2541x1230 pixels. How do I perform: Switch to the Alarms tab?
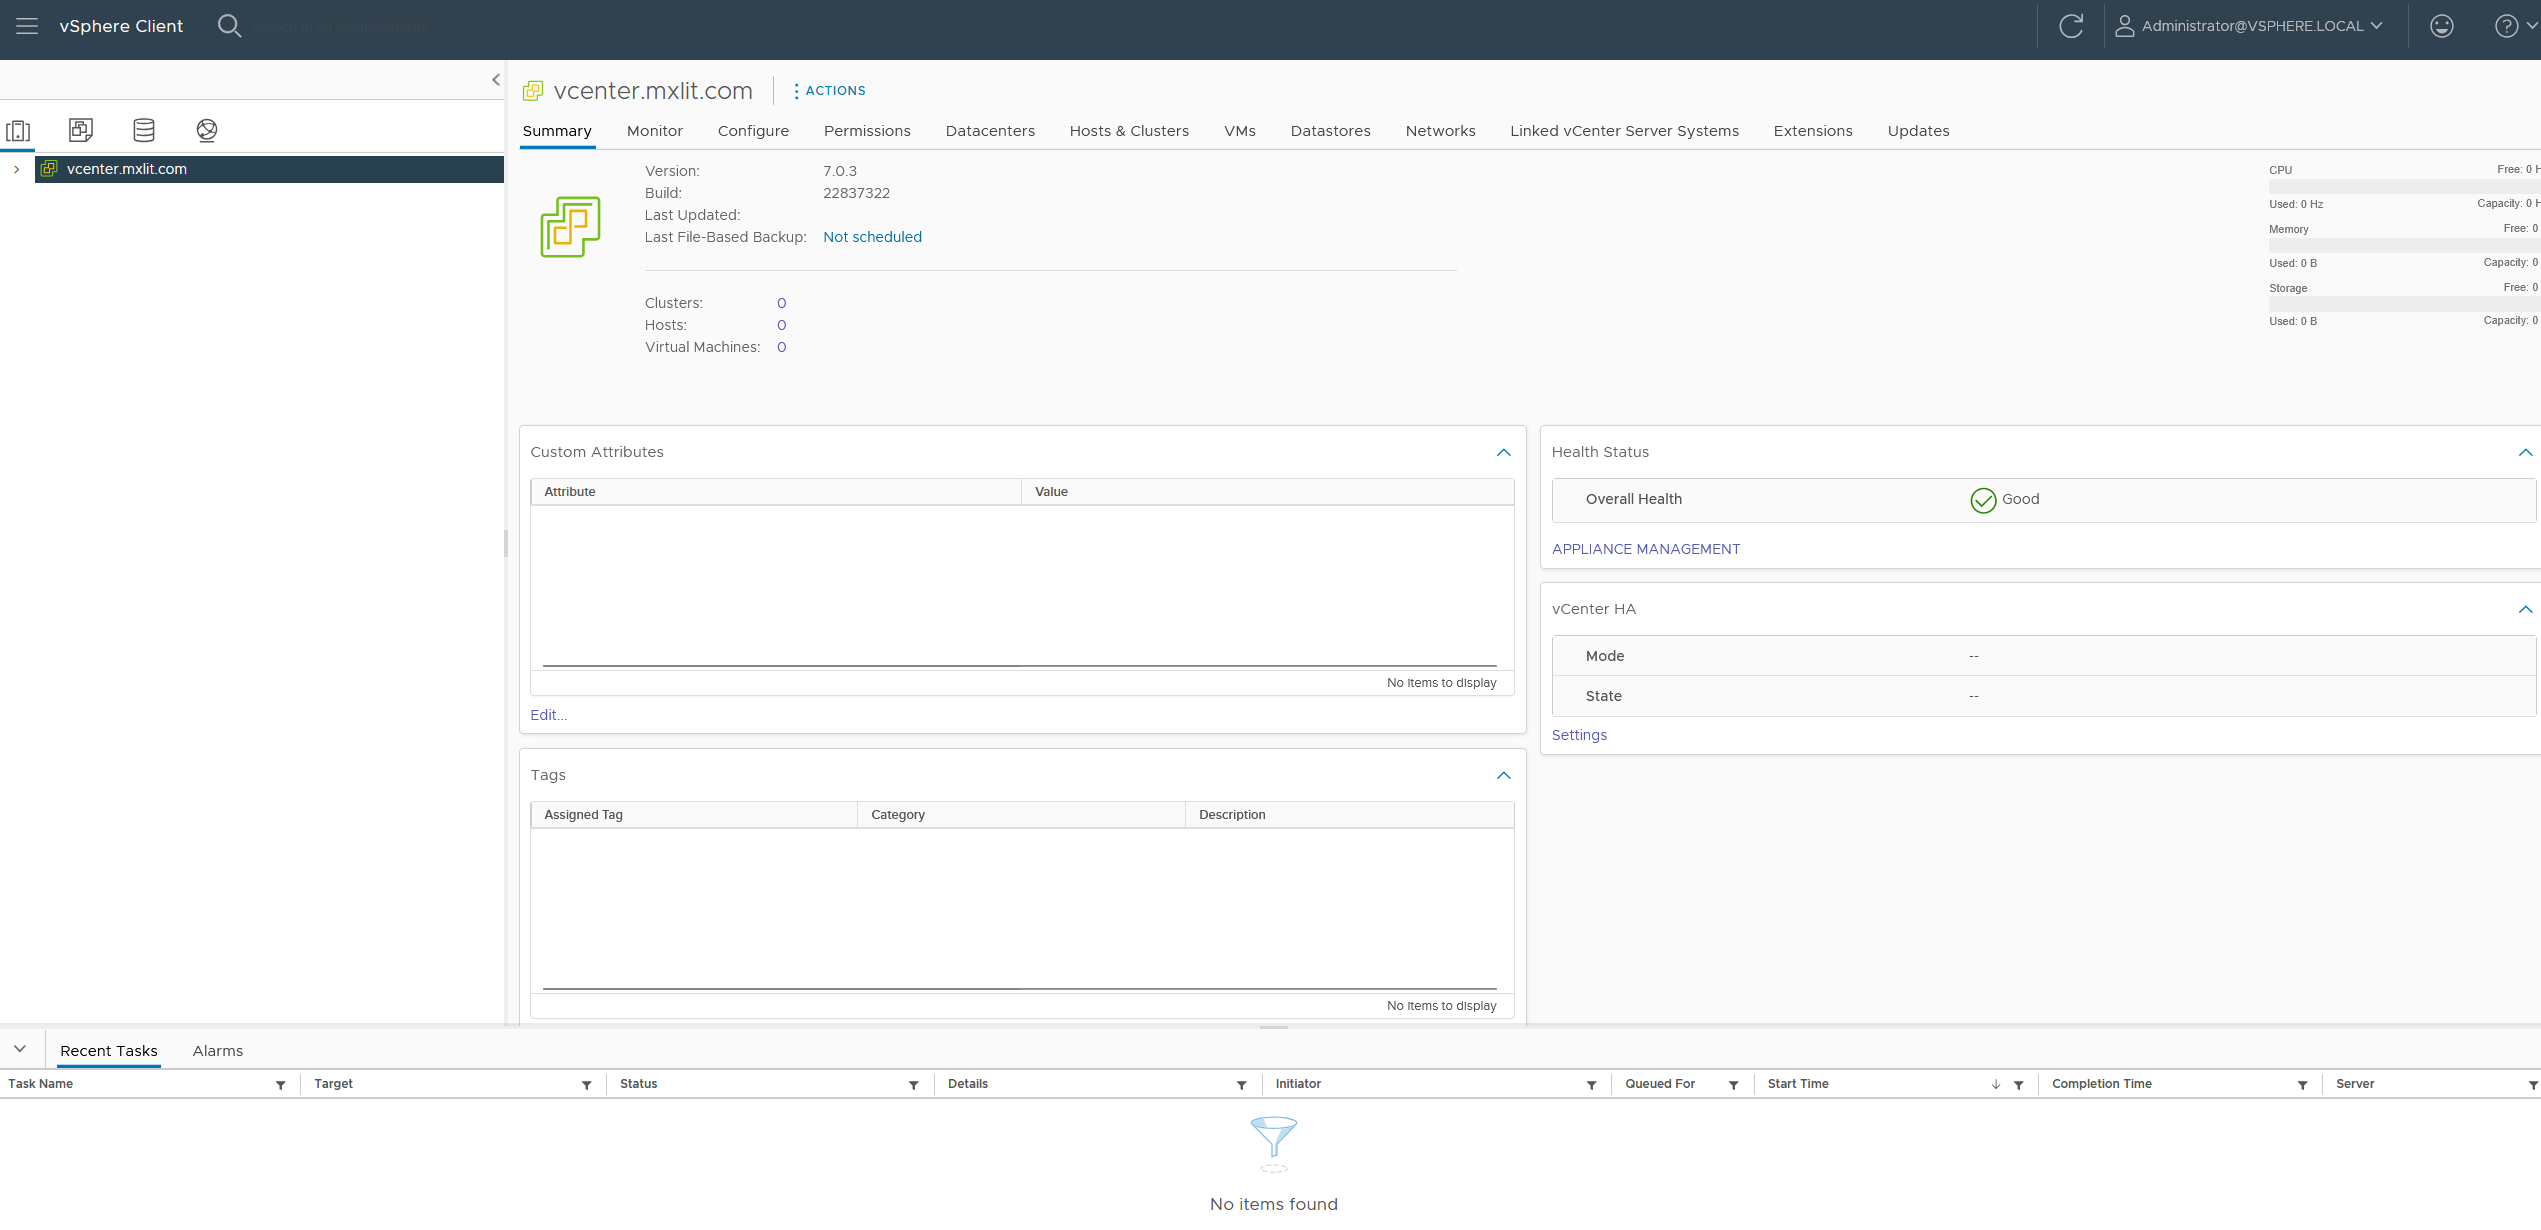218,1051
